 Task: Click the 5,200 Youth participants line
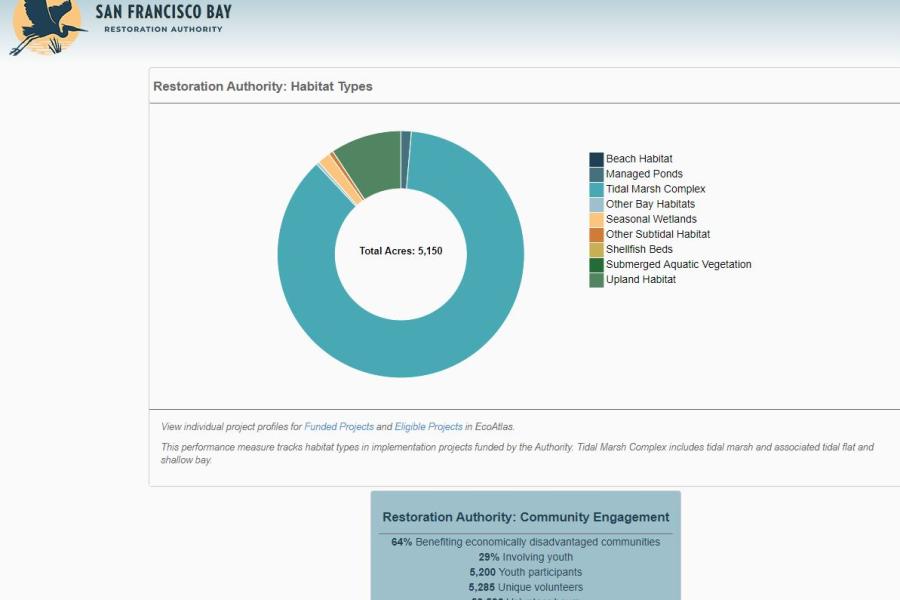(x=526, y=572)
